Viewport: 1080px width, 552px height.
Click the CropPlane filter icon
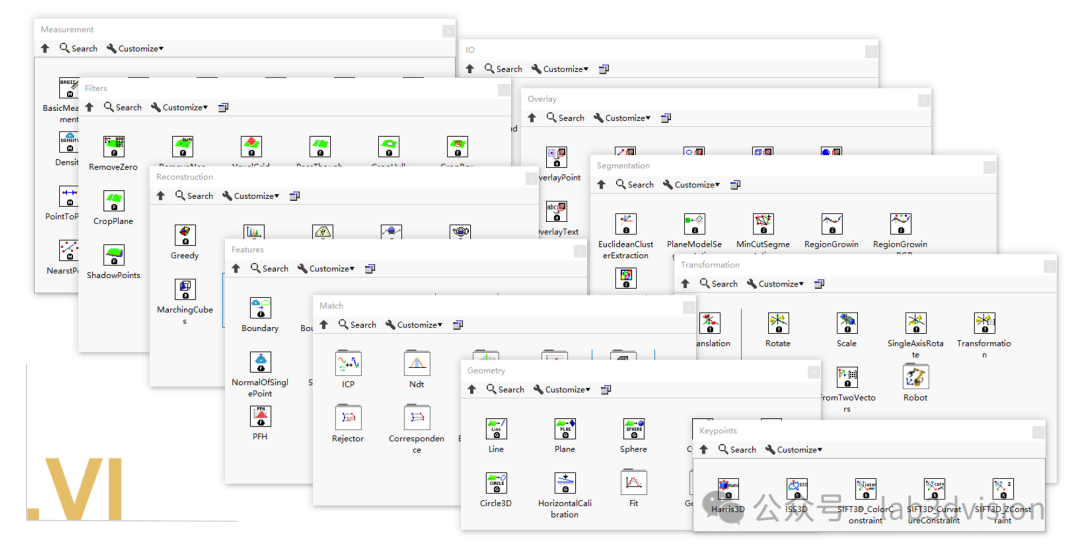[113, 201]
